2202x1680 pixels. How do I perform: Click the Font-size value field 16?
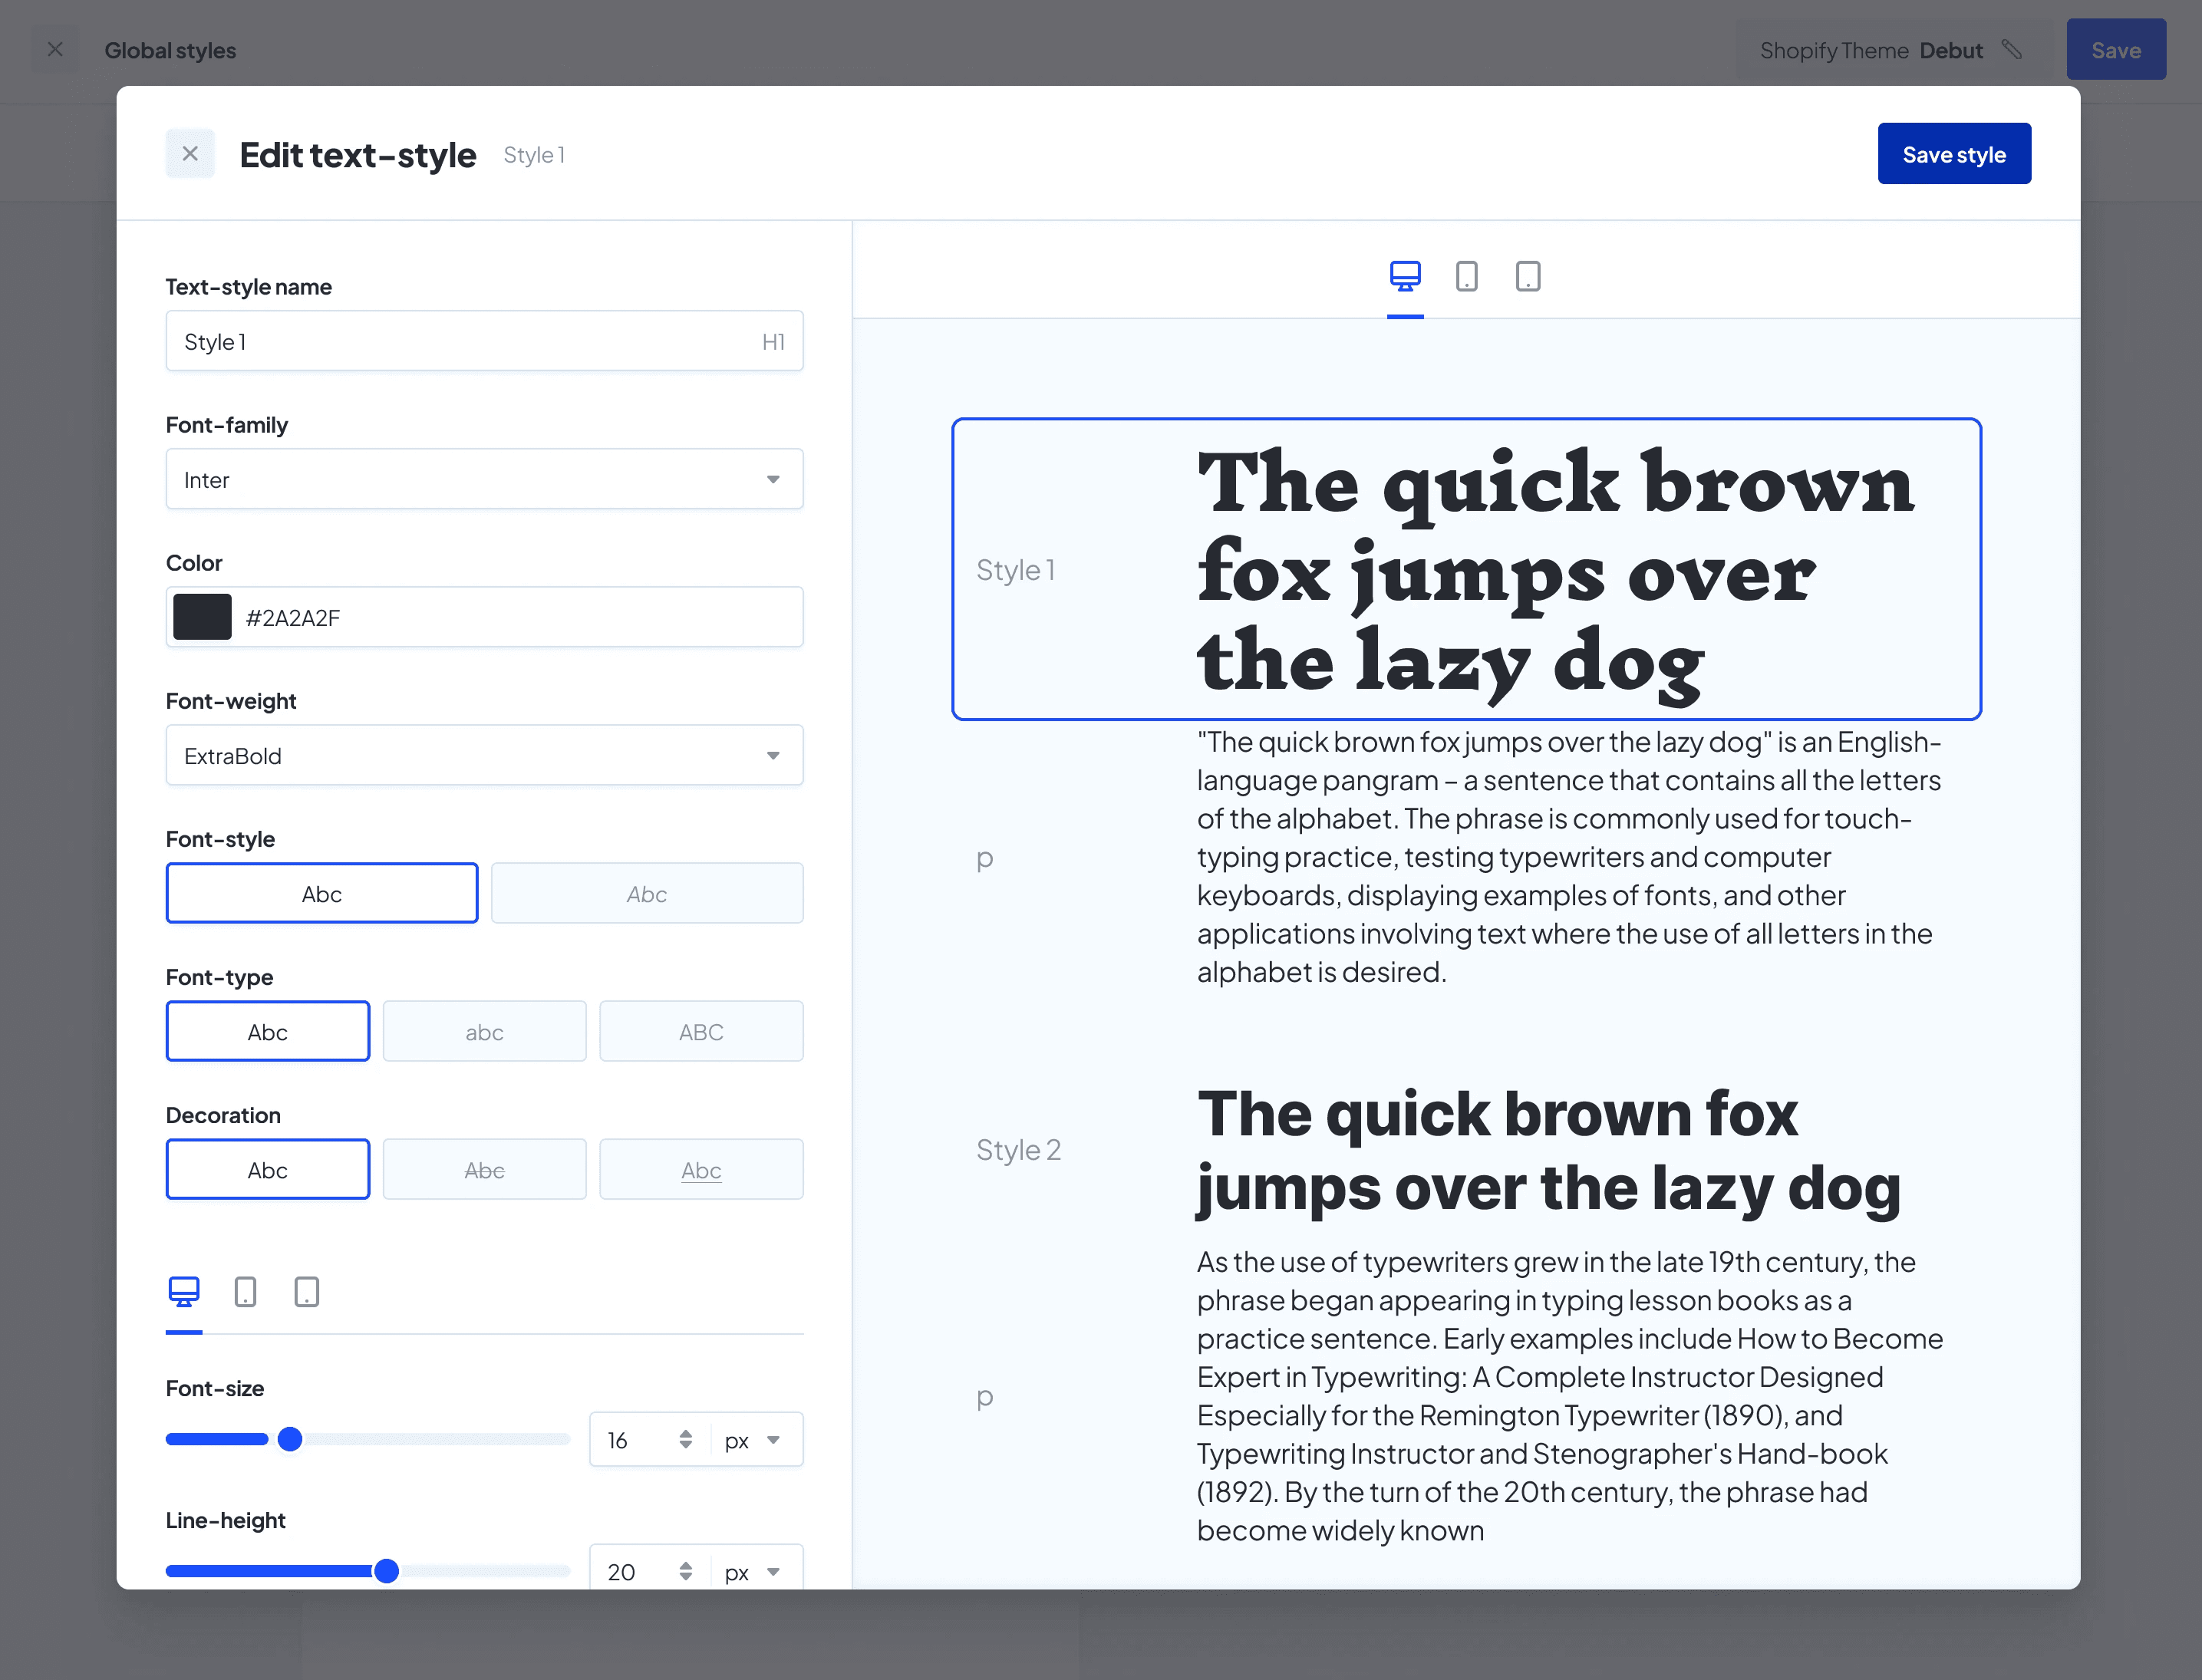point(638,1440)
